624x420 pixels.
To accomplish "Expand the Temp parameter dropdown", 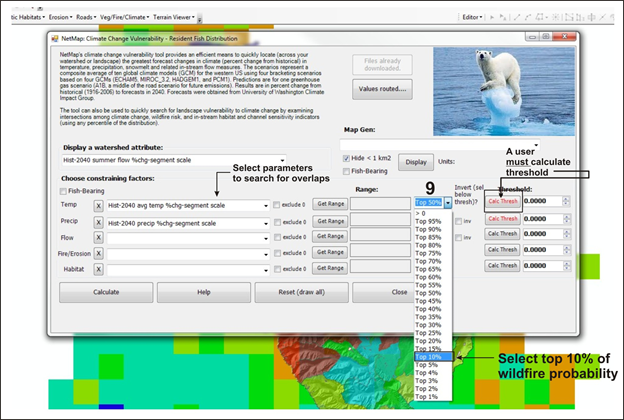I will pyautogui.click(x=268, y=204).
